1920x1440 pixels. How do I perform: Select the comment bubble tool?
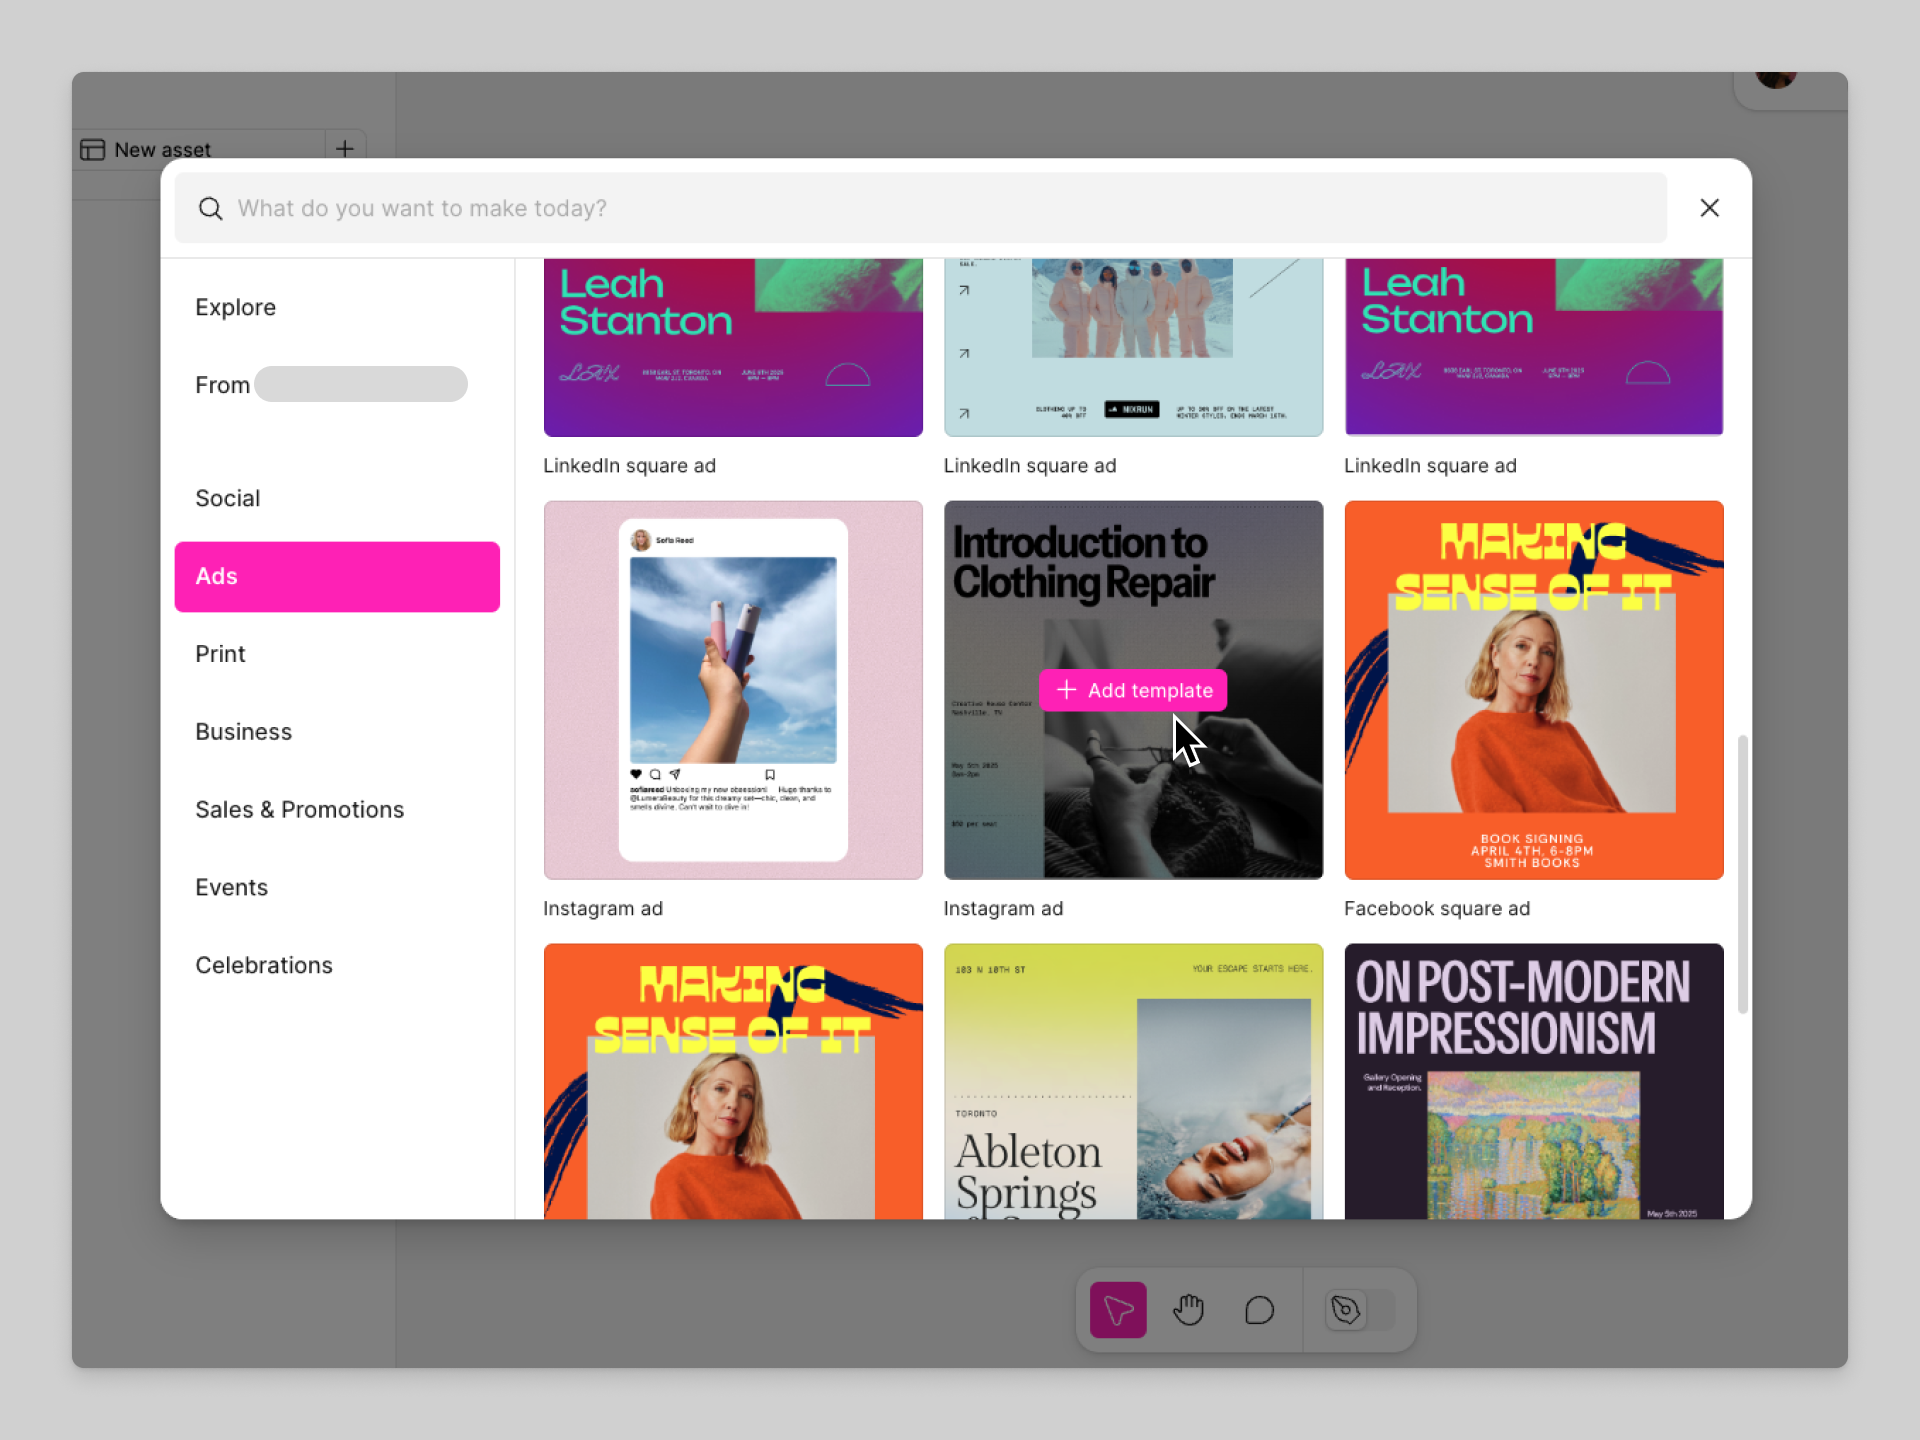1259,1309
